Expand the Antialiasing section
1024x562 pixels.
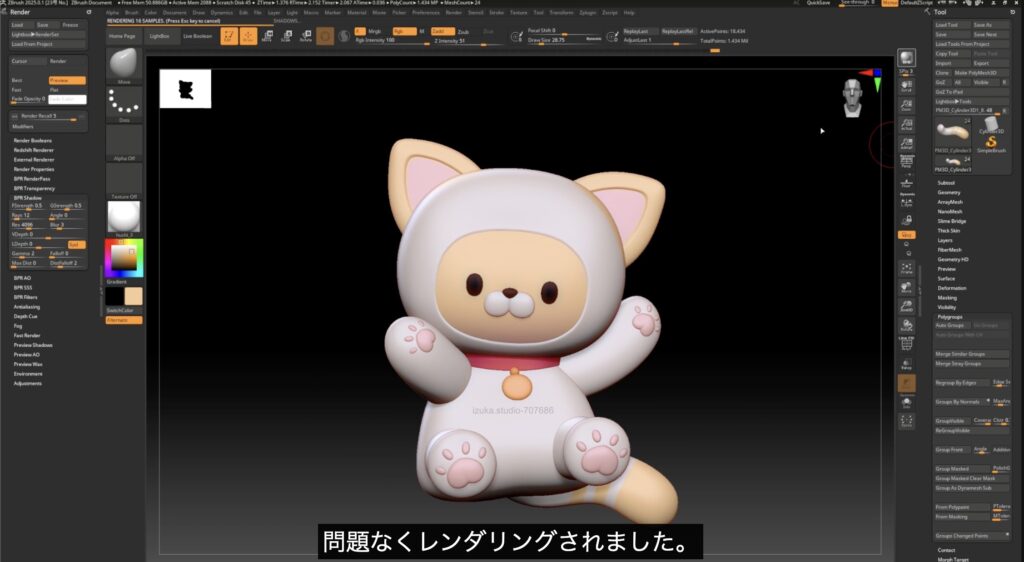27,307
